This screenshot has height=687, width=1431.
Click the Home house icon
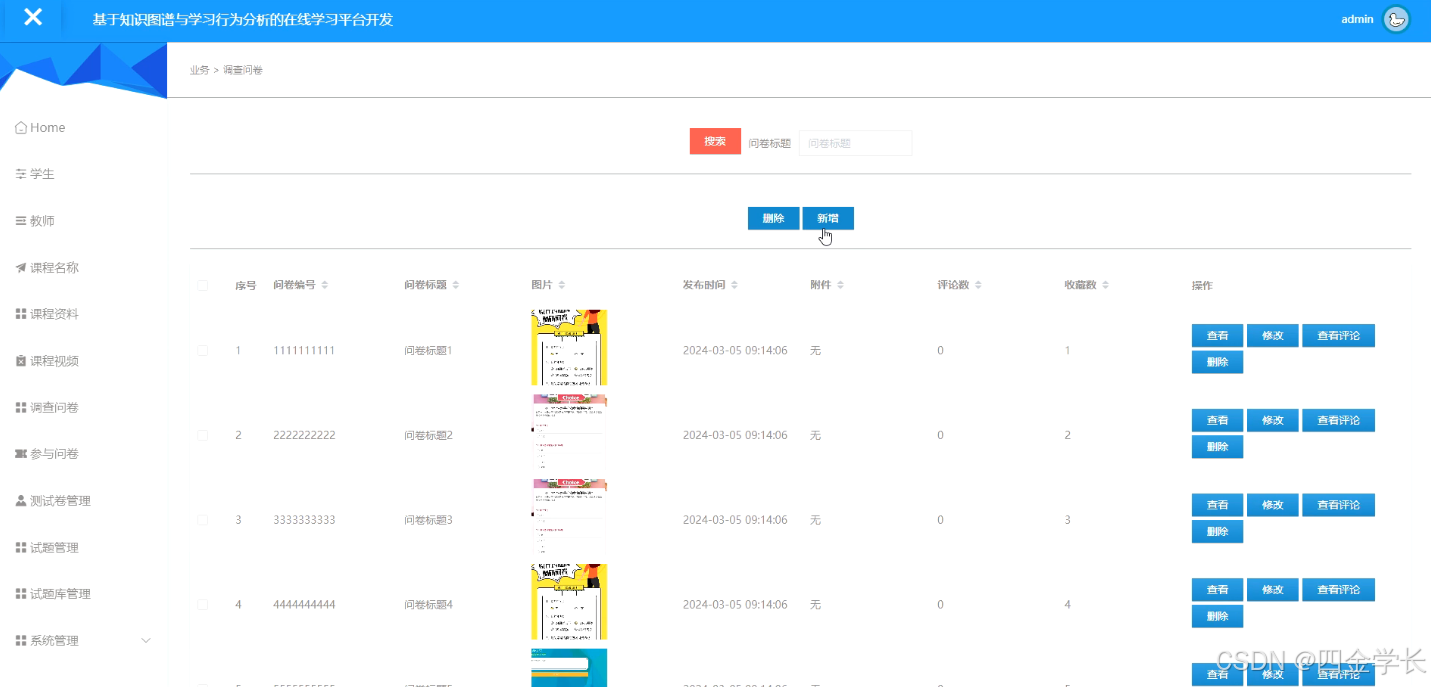coord(21,128)
